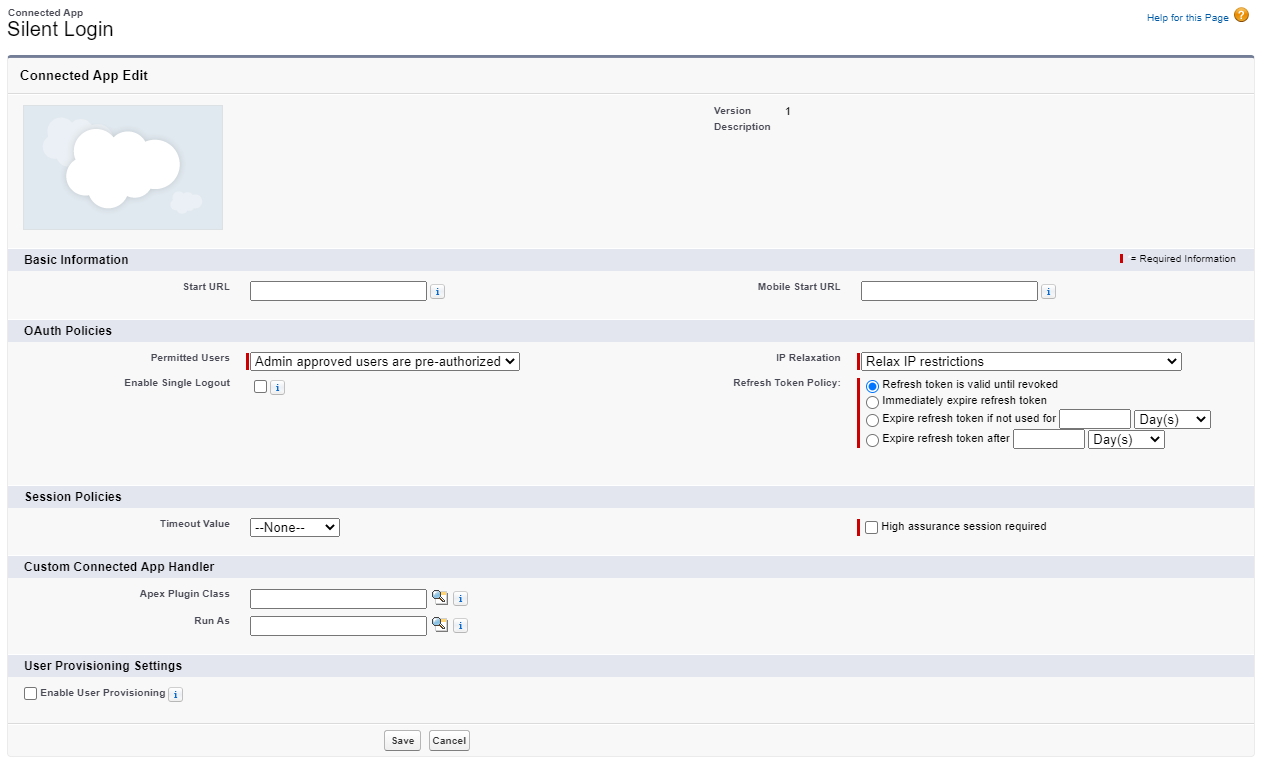
Task: Check the Enable Single Logout checkbox
Action: pos(260,386)
